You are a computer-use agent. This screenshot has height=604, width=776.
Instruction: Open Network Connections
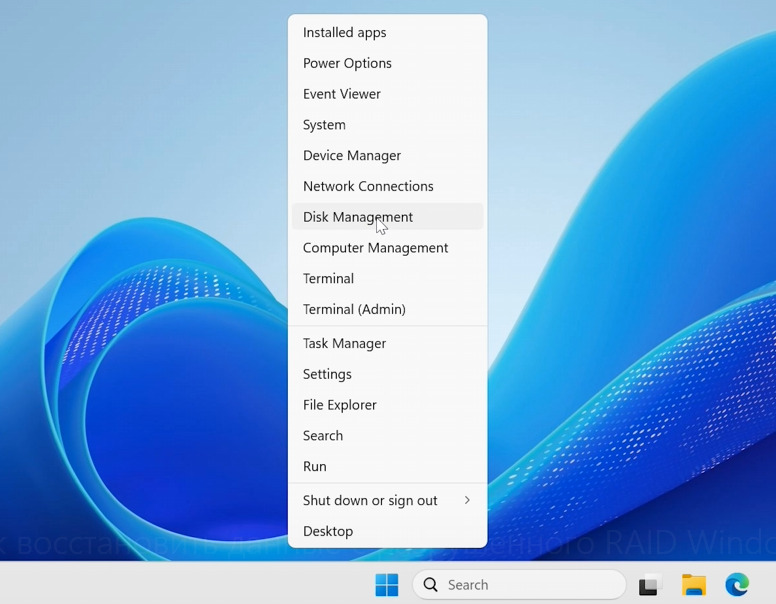click(x=388, y=186)
